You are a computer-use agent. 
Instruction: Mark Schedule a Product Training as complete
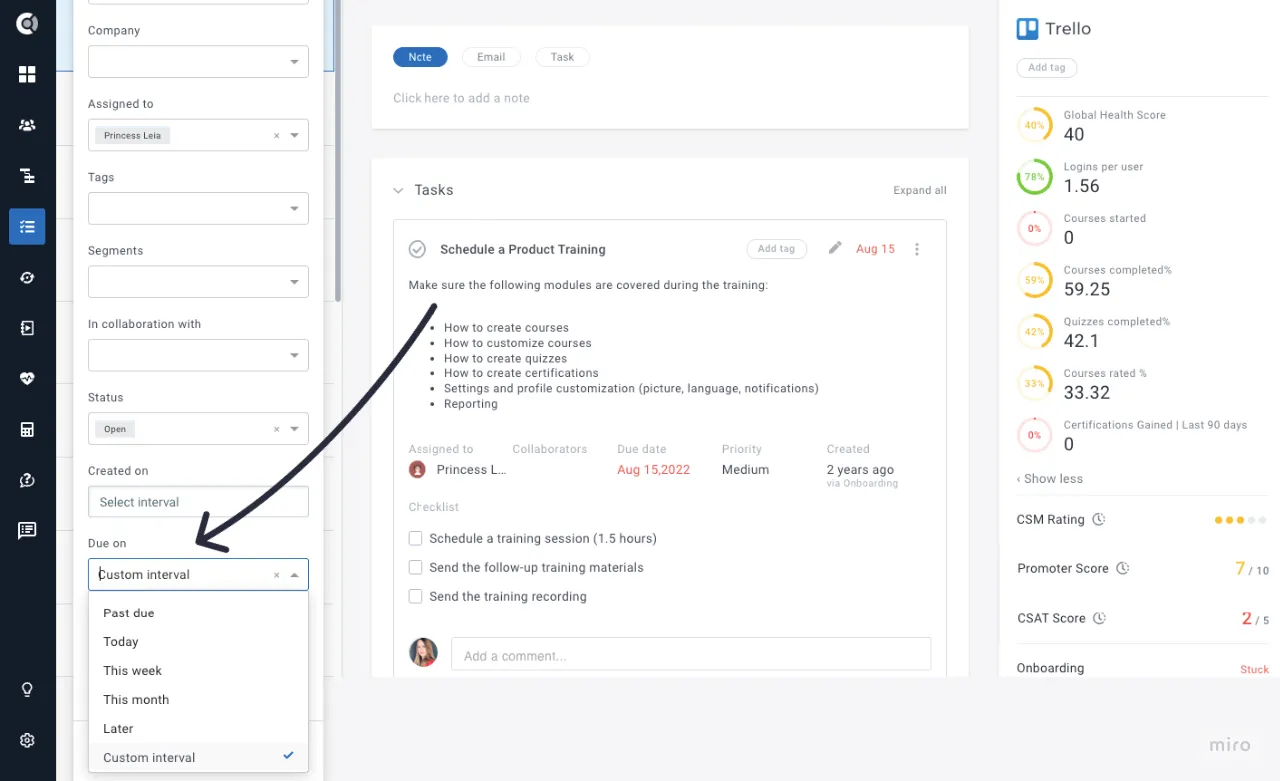point(418,249)
